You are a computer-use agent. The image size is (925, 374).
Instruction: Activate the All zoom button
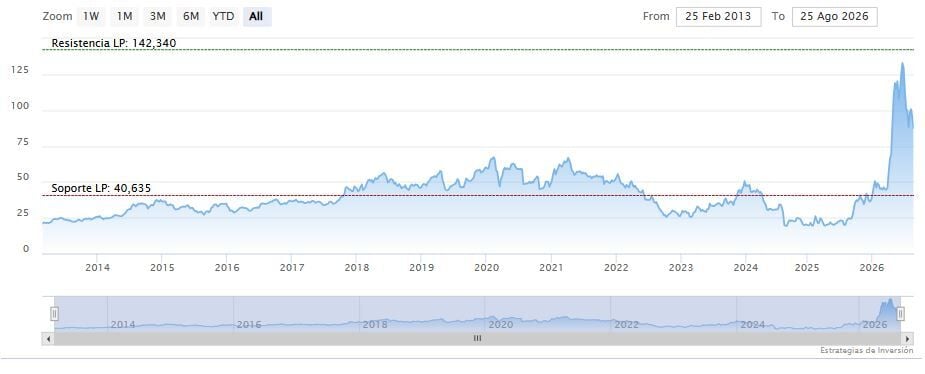(256, 17)
